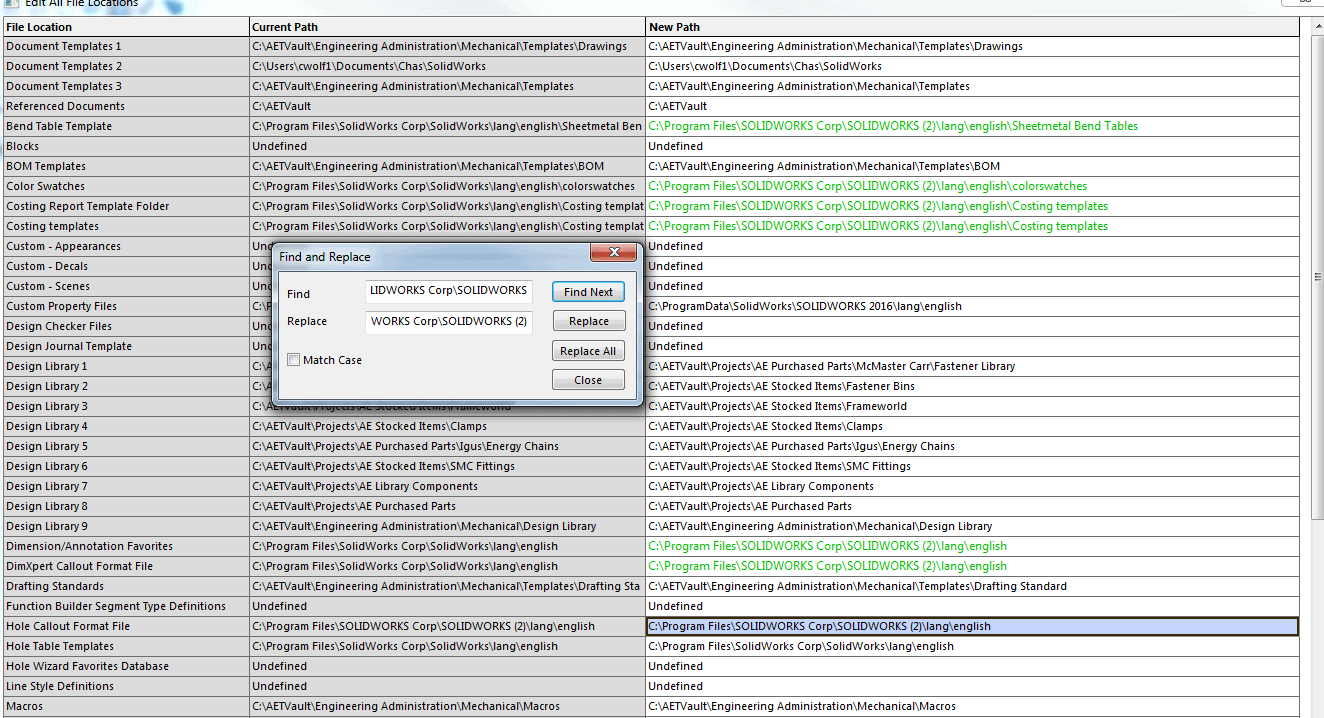The height and width of the screenshot is (718, 1324).
Task: Click the New Path cell for Document Templates 3
Action: tap(972, 86)
